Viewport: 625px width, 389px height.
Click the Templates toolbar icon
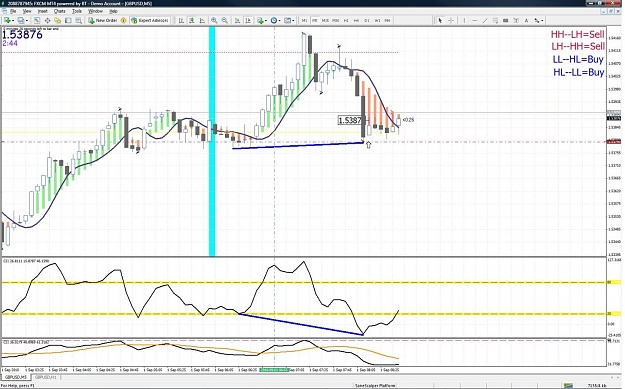[x=287, y=20]
